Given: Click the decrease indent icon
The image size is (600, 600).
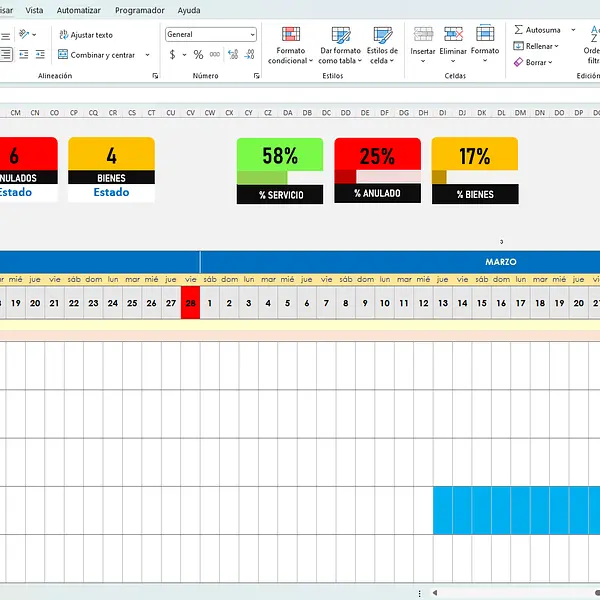Looking at the screenshot, I should (x=24, y=54).
